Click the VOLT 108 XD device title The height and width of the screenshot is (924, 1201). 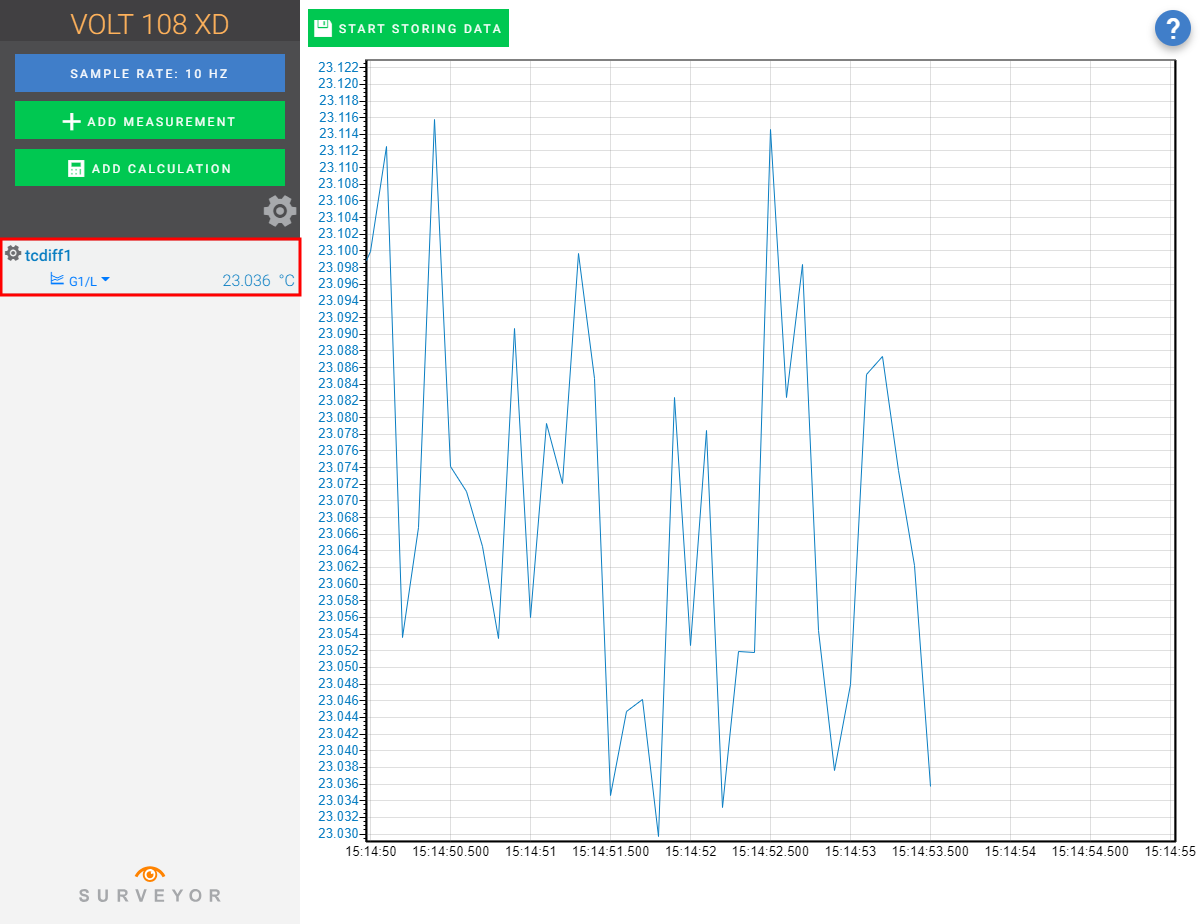(x=149, y=22)
